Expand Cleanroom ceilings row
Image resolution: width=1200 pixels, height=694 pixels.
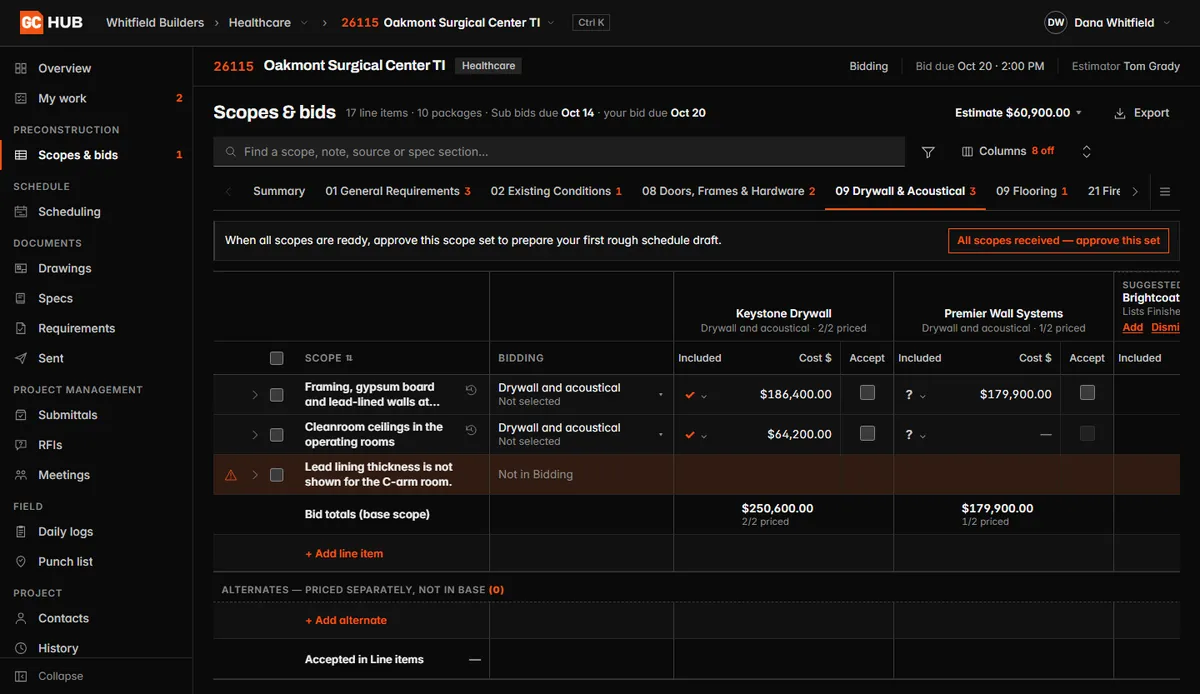coord(255,435)
